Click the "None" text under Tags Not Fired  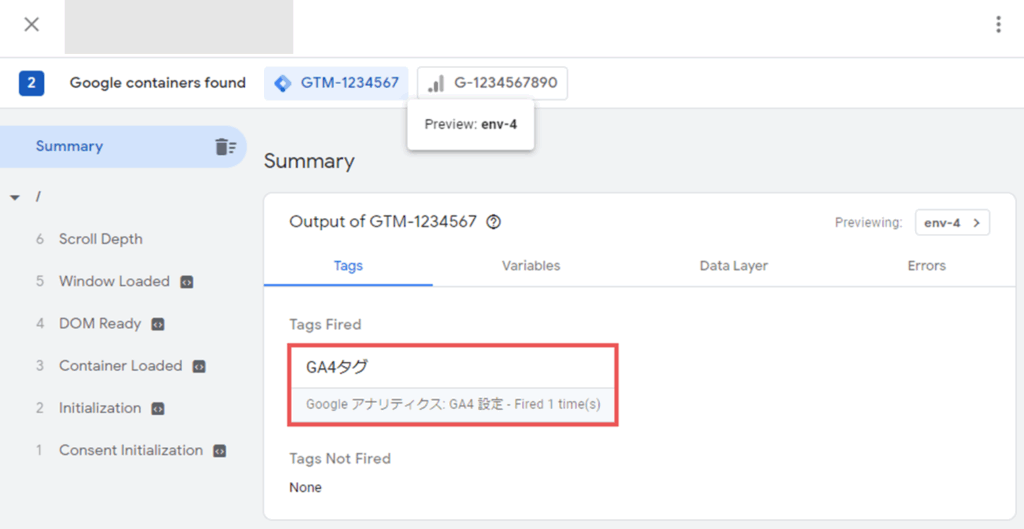coord(306,487)
